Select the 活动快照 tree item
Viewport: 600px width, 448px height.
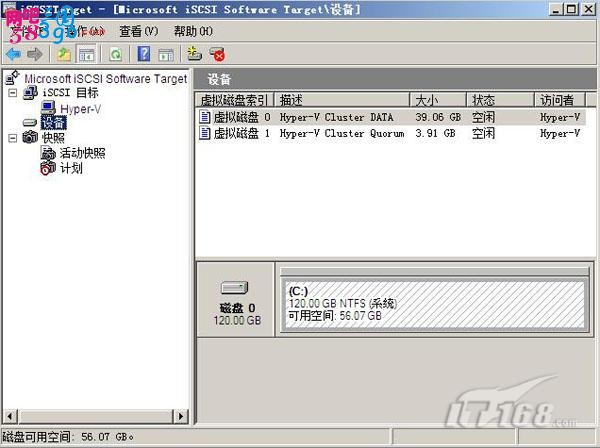[82, 153]
